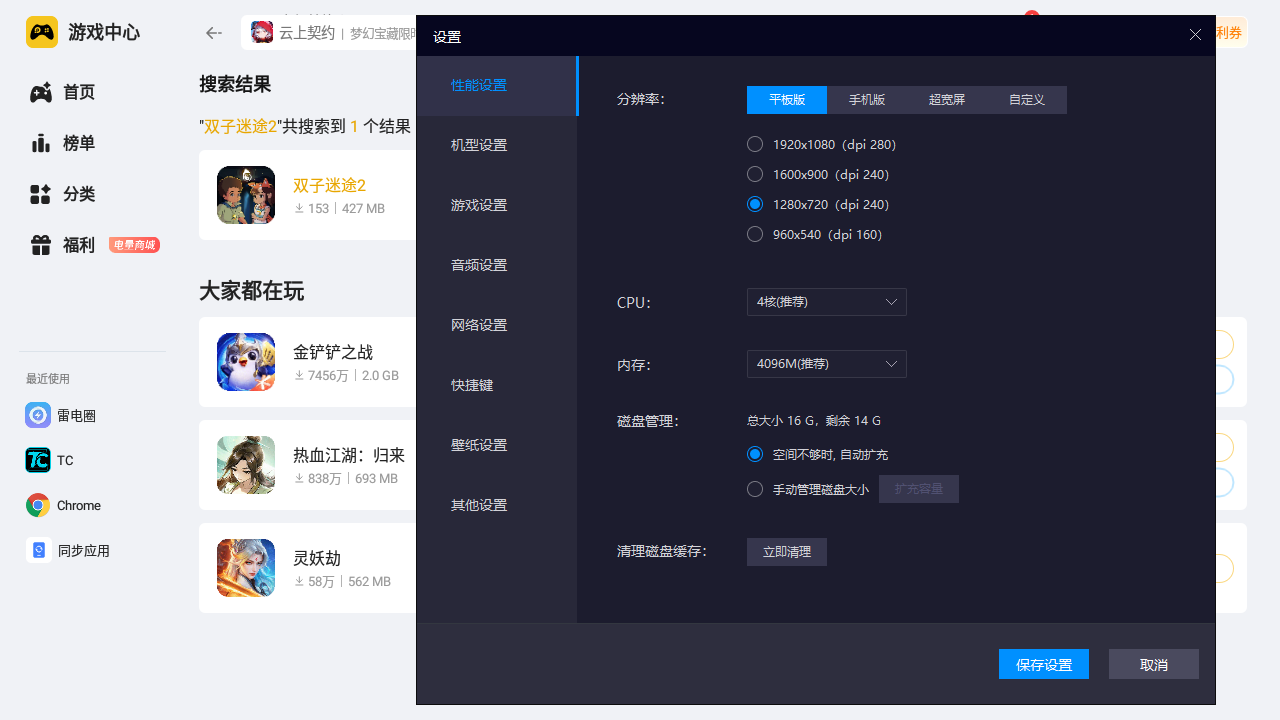The height and width of the screenshot is (720, 1280).
Task: Click the back arrow next to search bar
Action: pyautogui.click(x=213, y=33)
